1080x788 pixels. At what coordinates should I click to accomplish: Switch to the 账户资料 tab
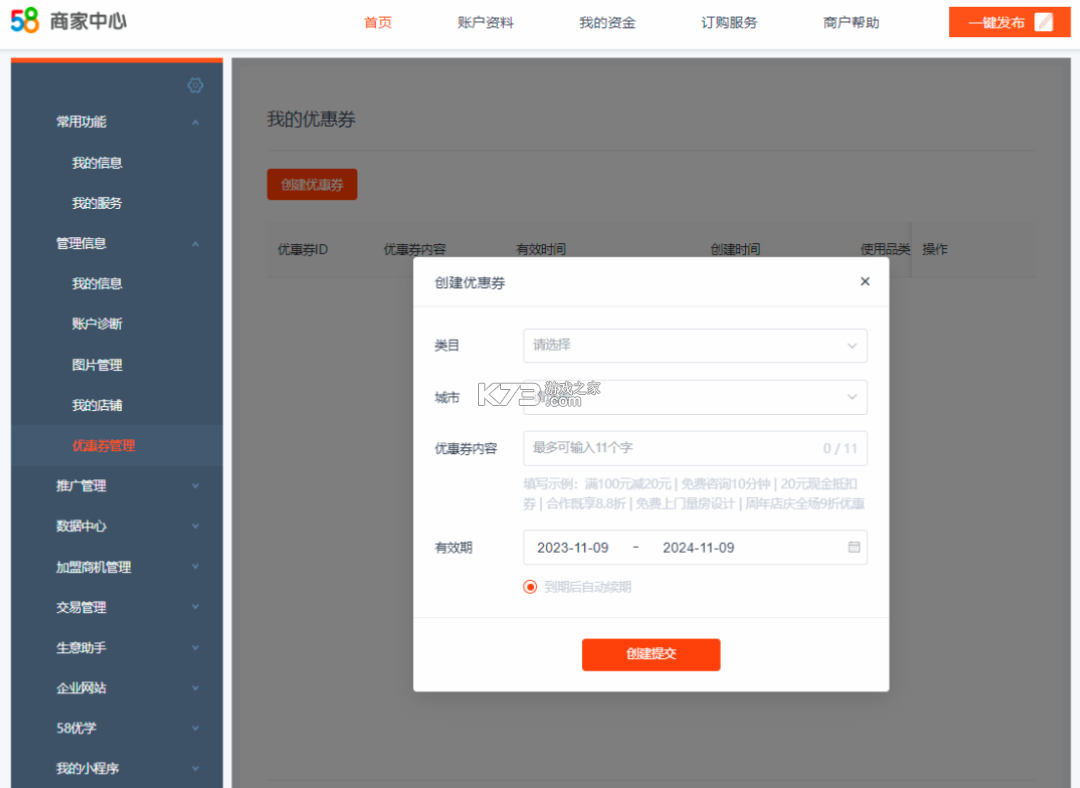pyautogui.click(x=485, y=22)
